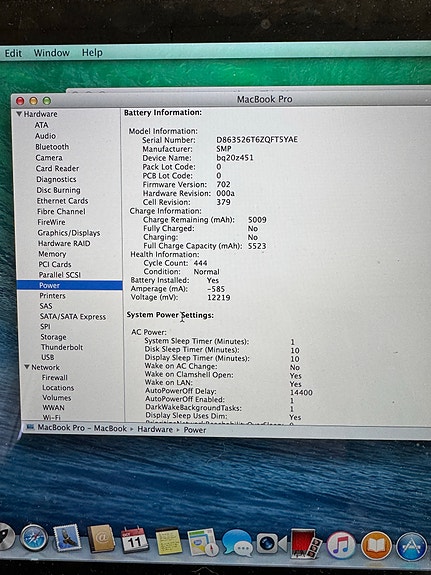Open the Photo Booth icon in Dock
Screen dimensions: 431x575
click(306, 543)
